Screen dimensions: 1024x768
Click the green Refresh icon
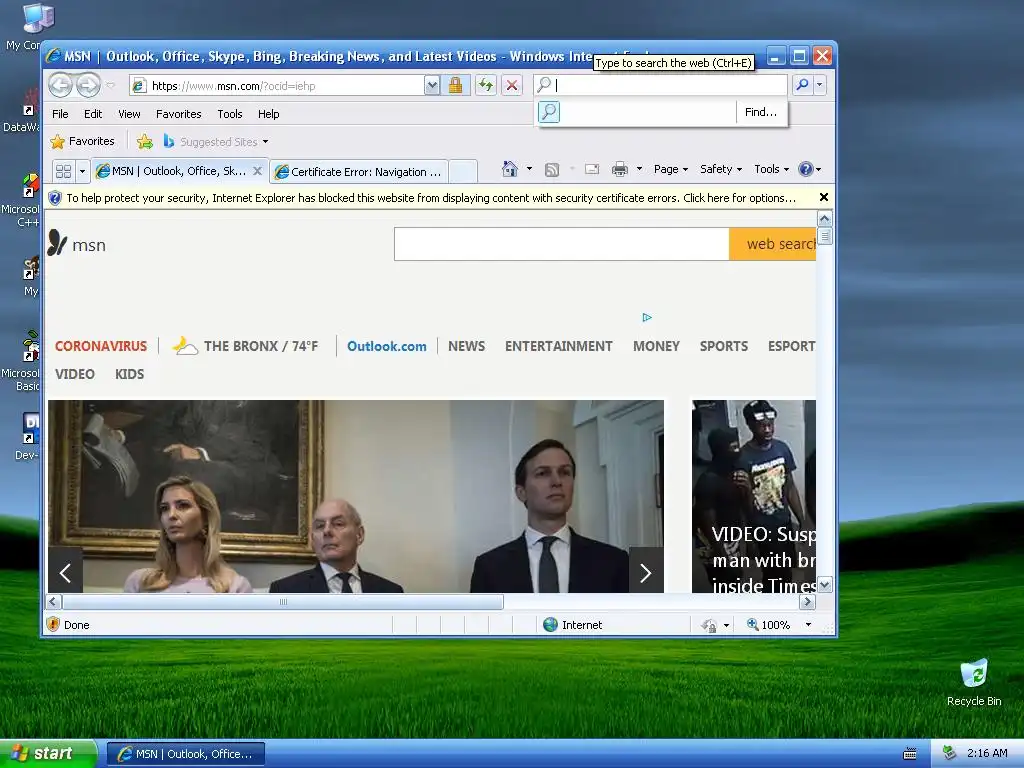485,85
